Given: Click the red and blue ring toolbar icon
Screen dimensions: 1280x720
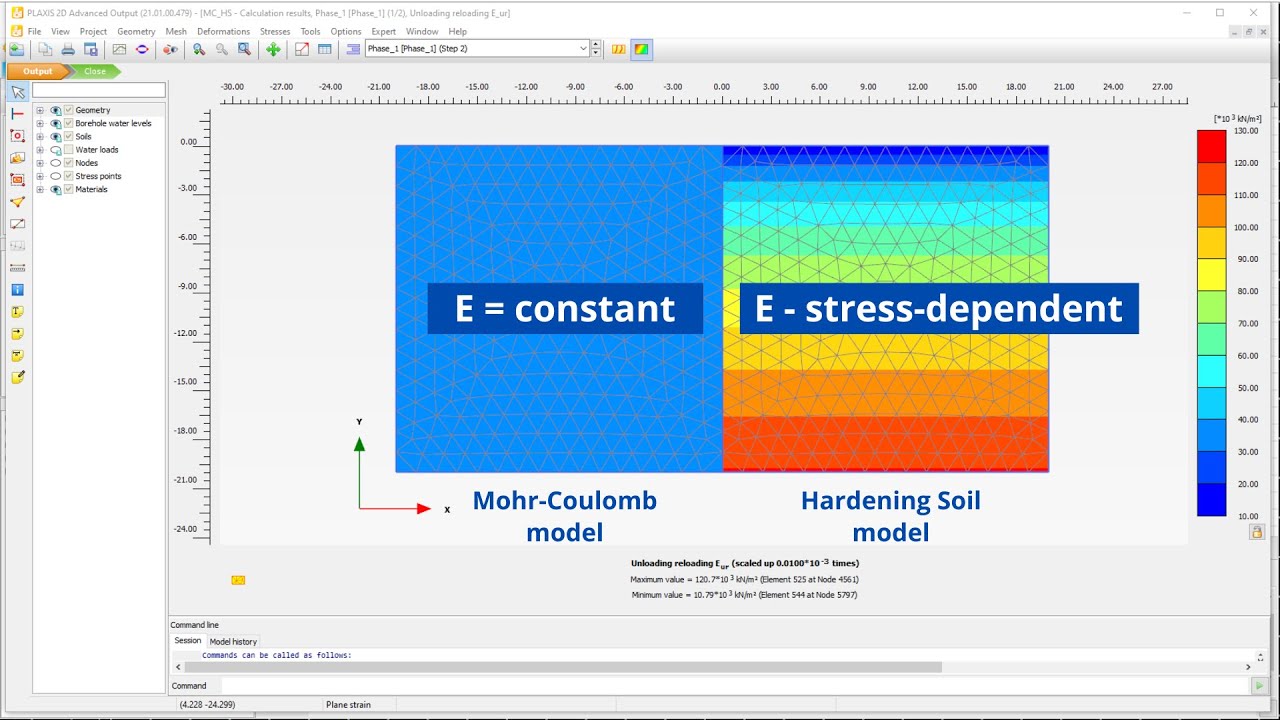Looking at the screenshot, I should pos(142,49).
